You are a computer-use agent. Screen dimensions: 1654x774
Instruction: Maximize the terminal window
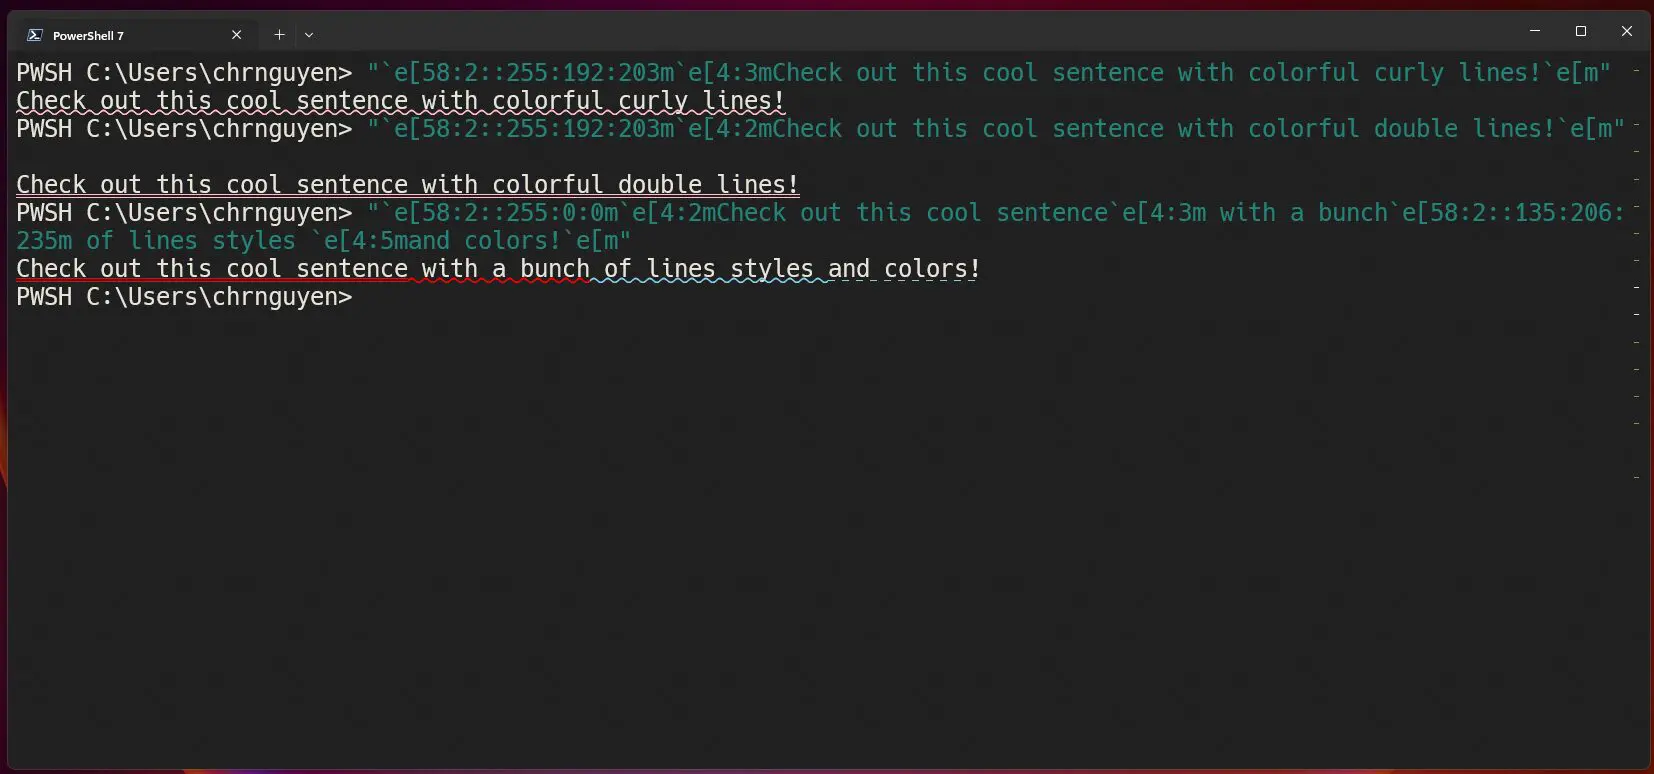[1581, 32]
